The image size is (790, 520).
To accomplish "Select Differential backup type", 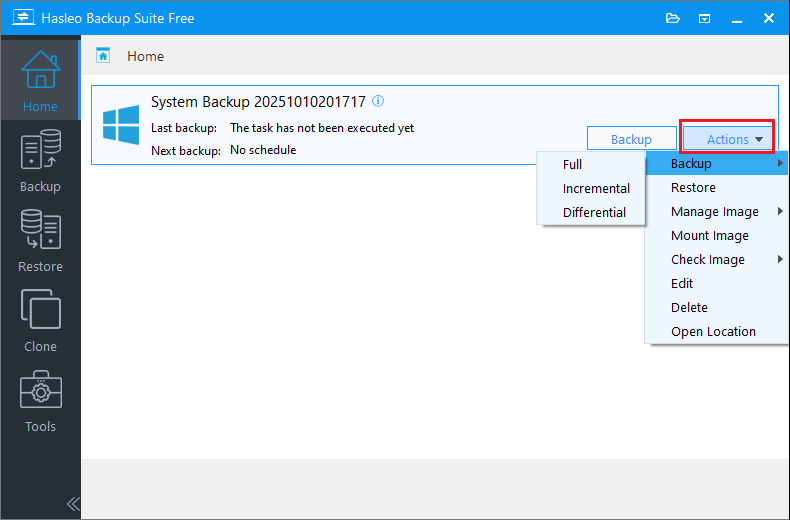I will tap(591, 212).
